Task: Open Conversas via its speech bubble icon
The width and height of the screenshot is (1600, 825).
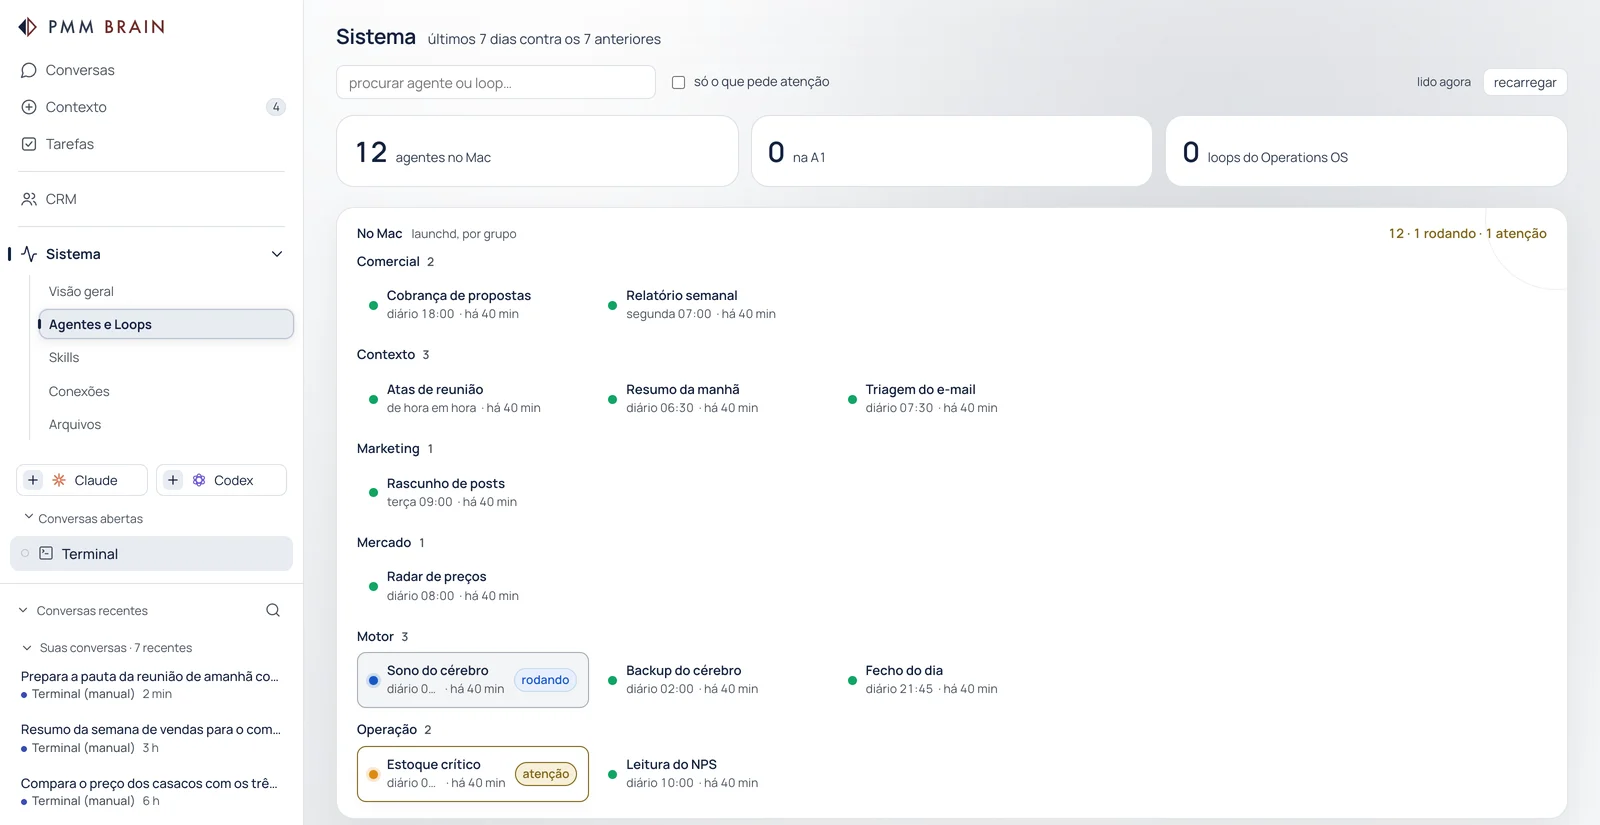Action: click(x=29, y=70)
